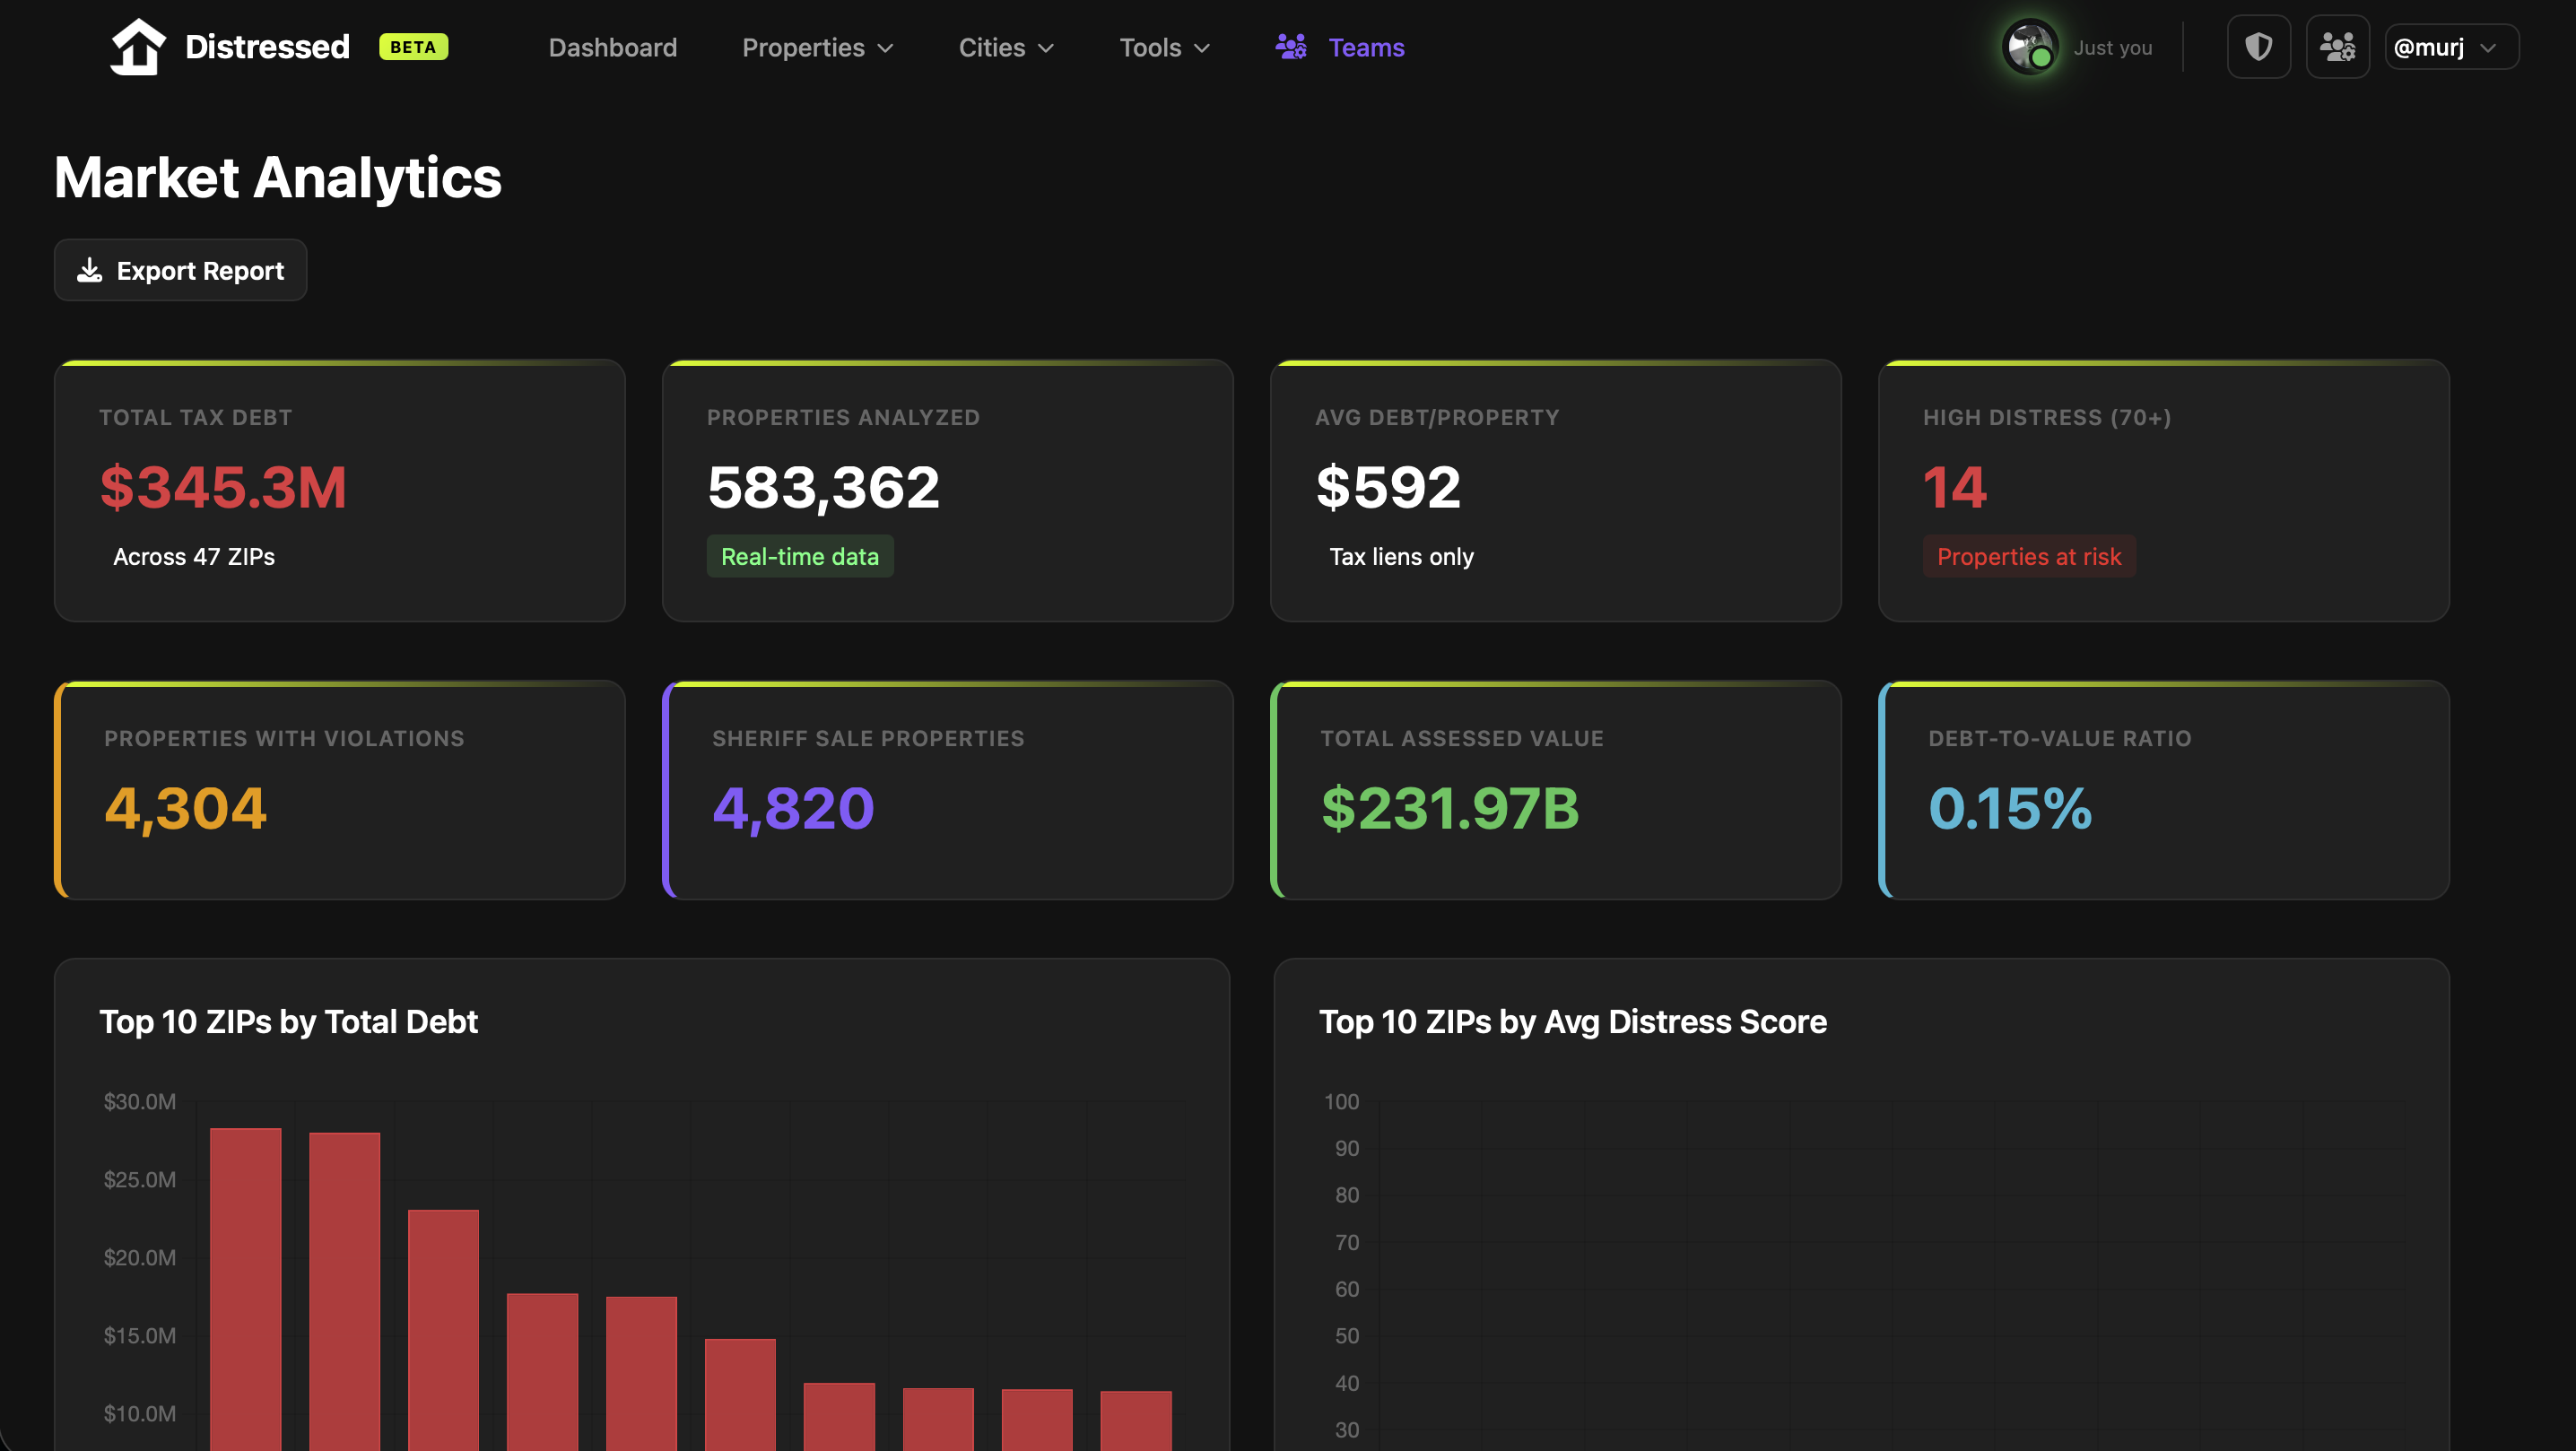This screenshot has height=1451, width=2576.
Task: Expand the @murj account menu
Action: point(2450,46)
